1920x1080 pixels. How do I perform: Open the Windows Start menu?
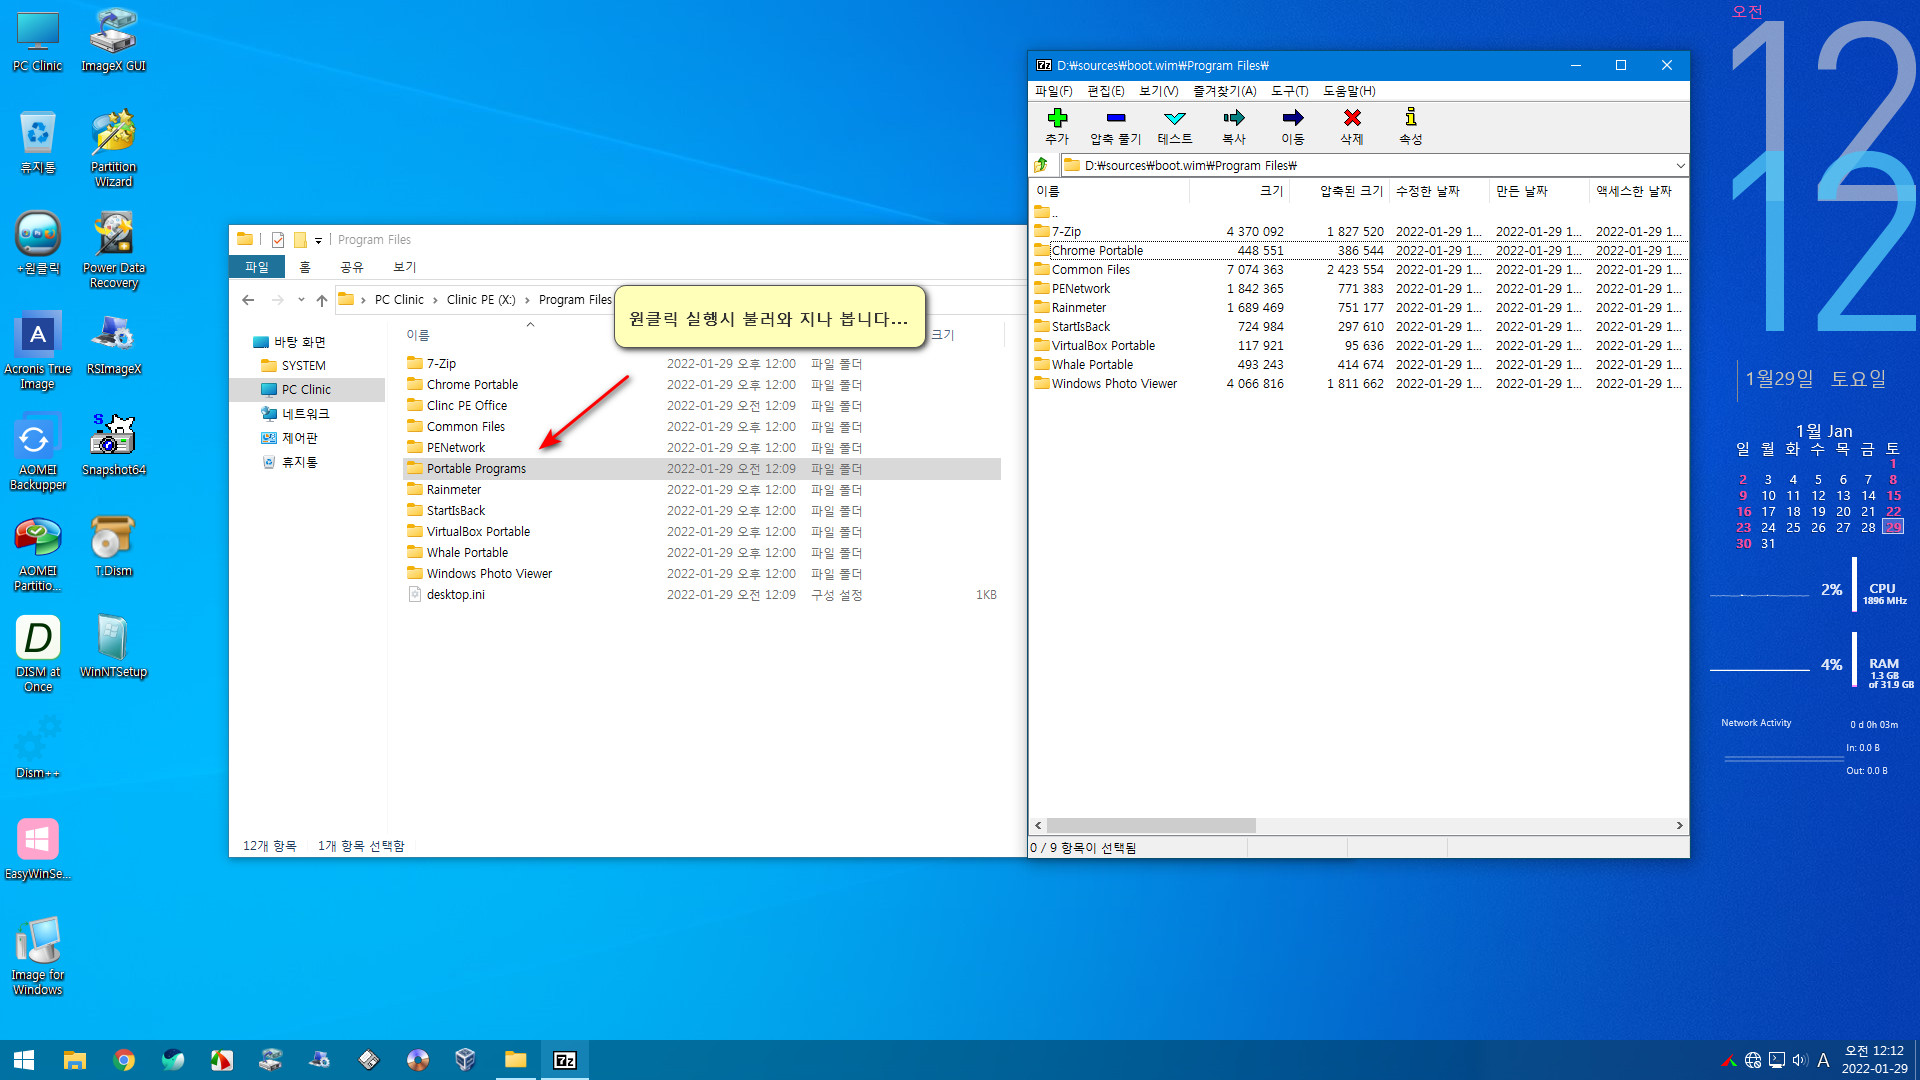[24, 1060]
